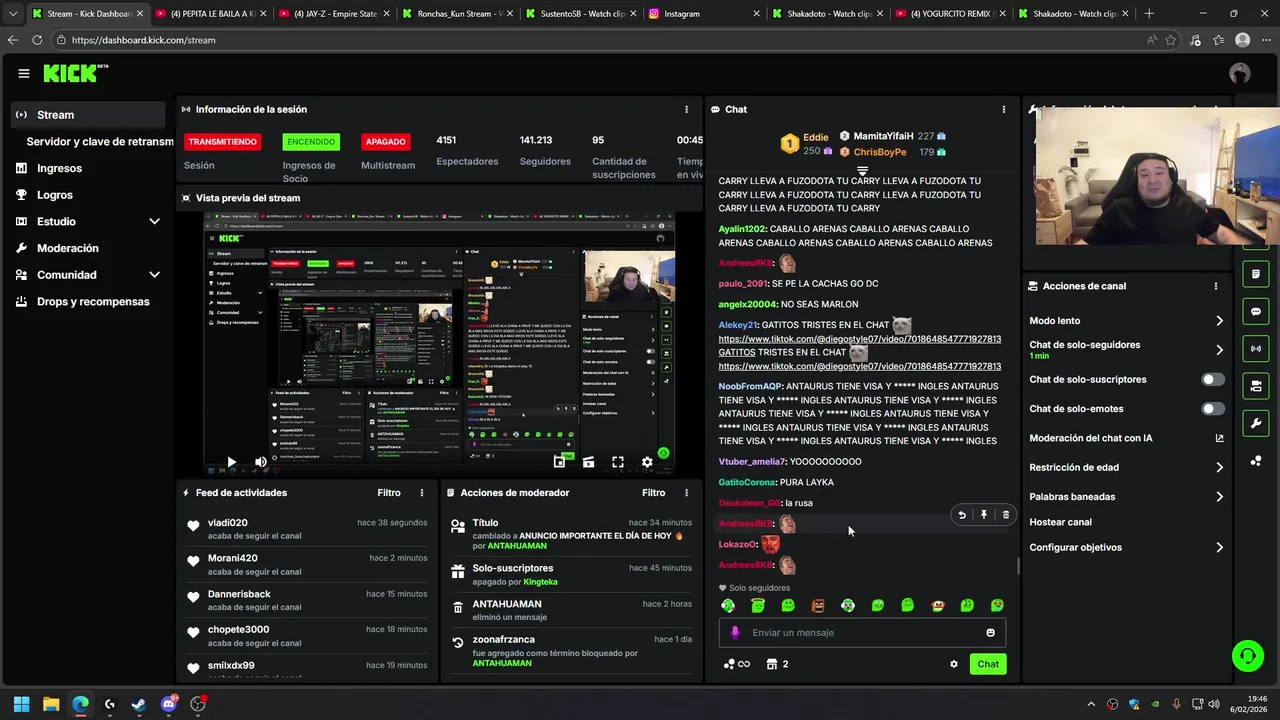
Task: Open Steam from taskbar
Action: pos(139,704)
